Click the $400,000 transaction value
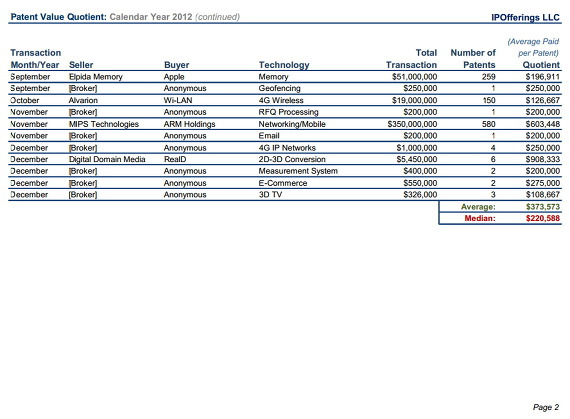570x419 pixels. (x=420, y=171)
